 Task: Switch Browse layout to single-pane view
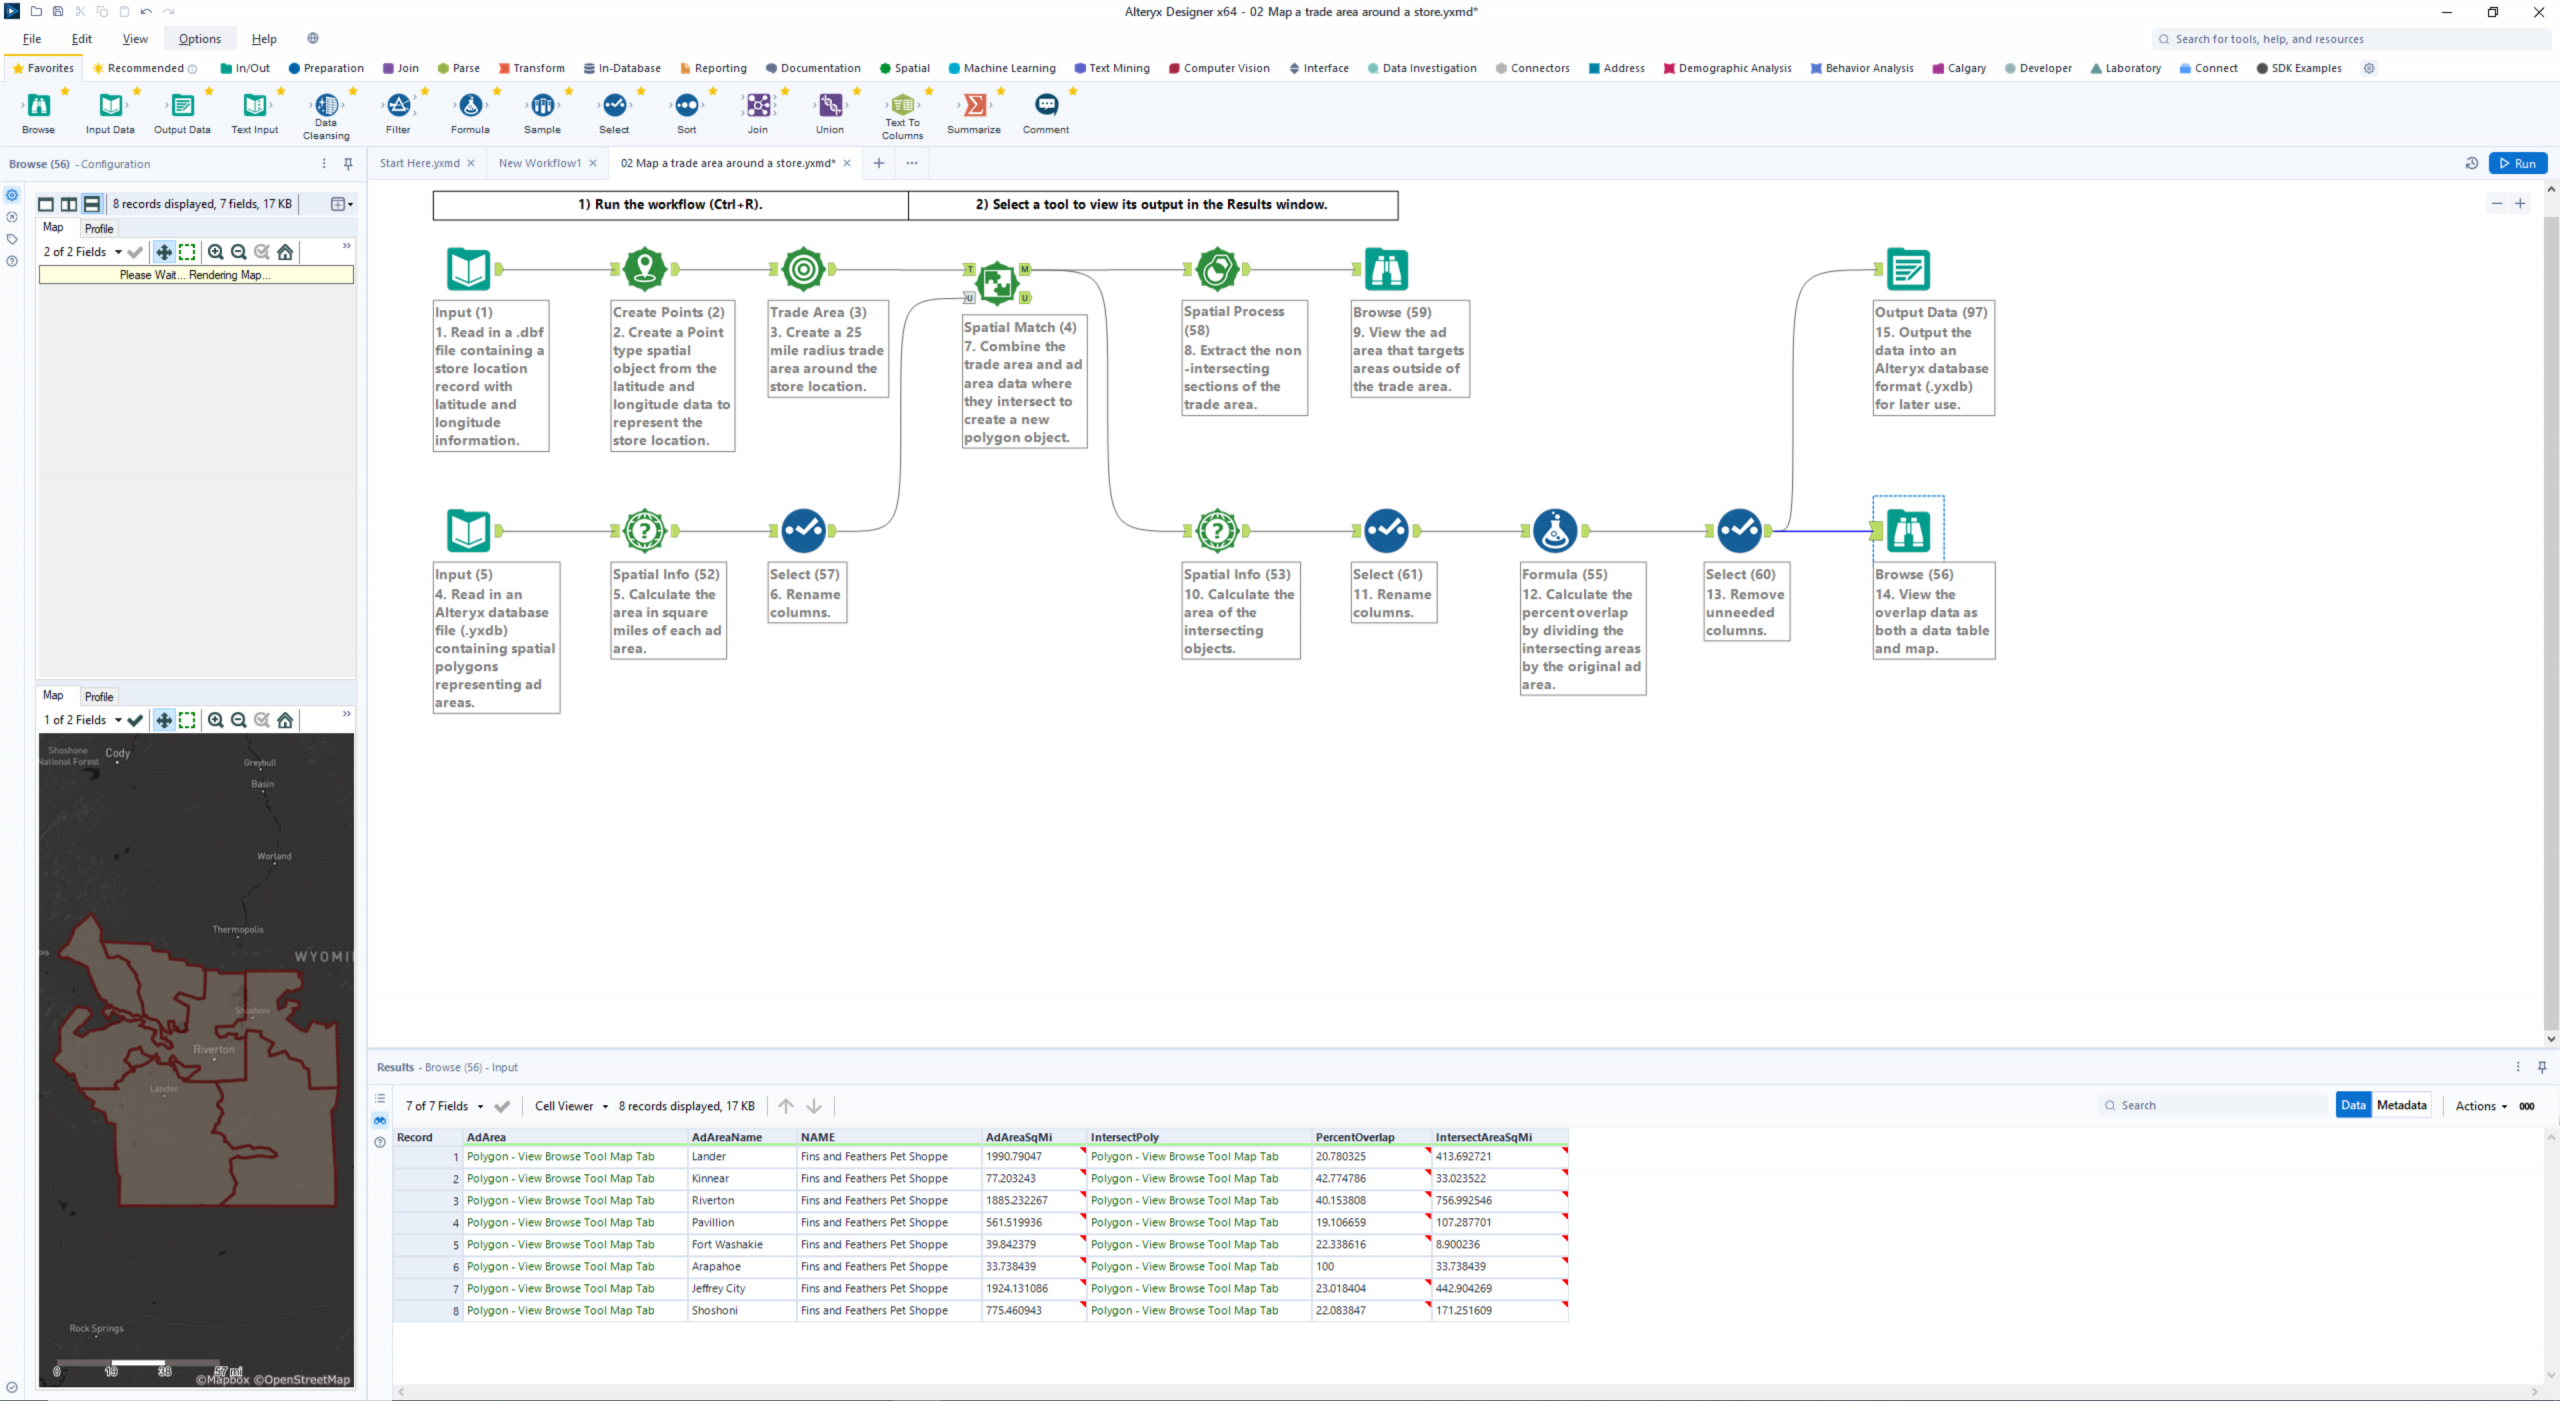[x=46, y=204]
